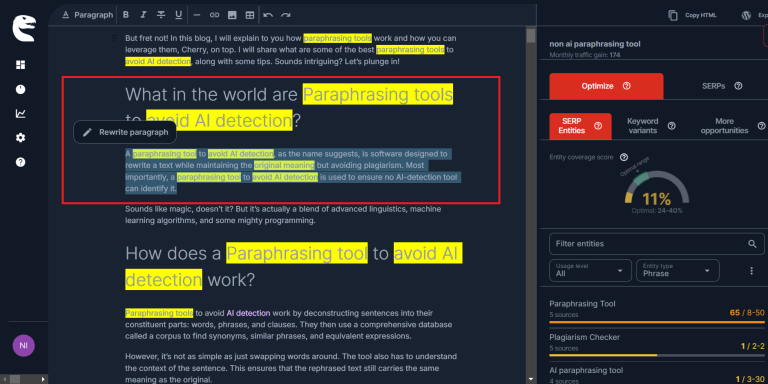Click the Rewrite paragraph button
Viewport: 768px width, 384px height.
pyautogui.click(x=125, y=132)
